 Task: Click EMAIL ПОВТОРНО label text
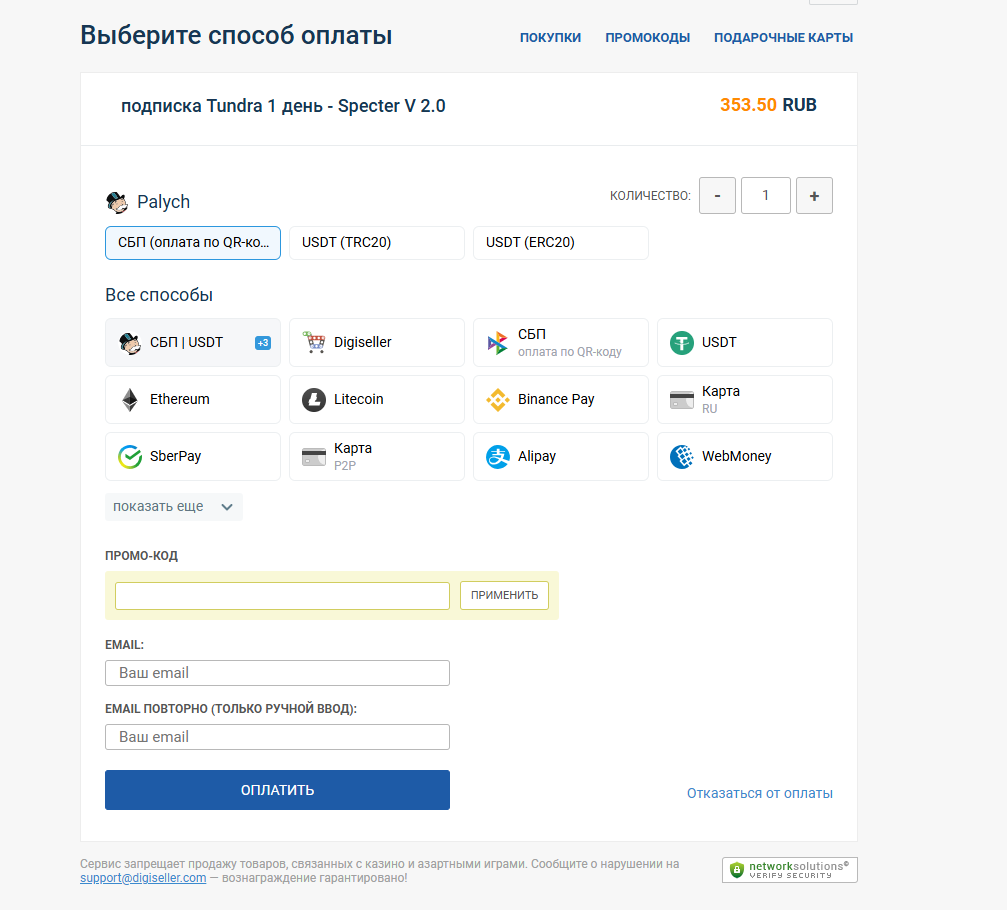[231, 709]
